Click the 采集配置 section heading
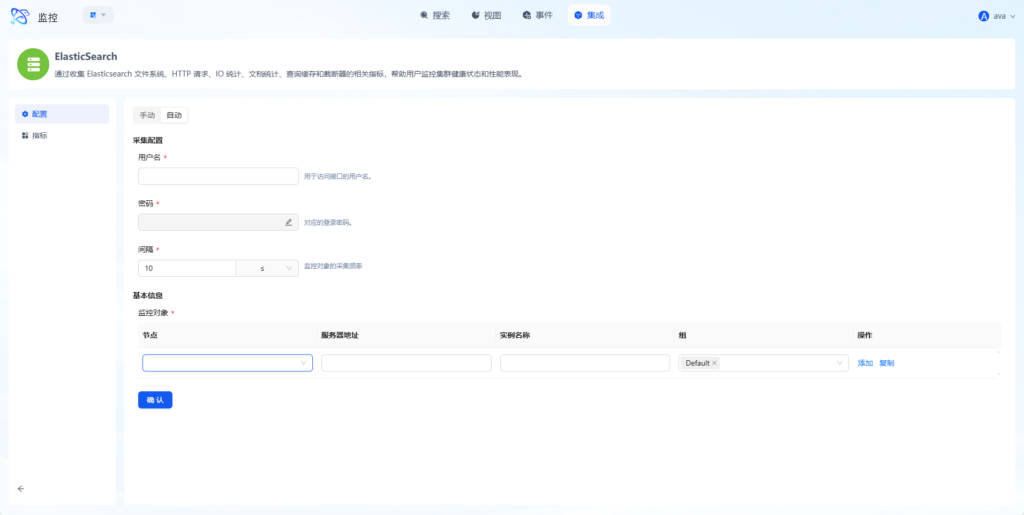The width and height of the screenshot is (1024, 515). (x=148, y=140)
